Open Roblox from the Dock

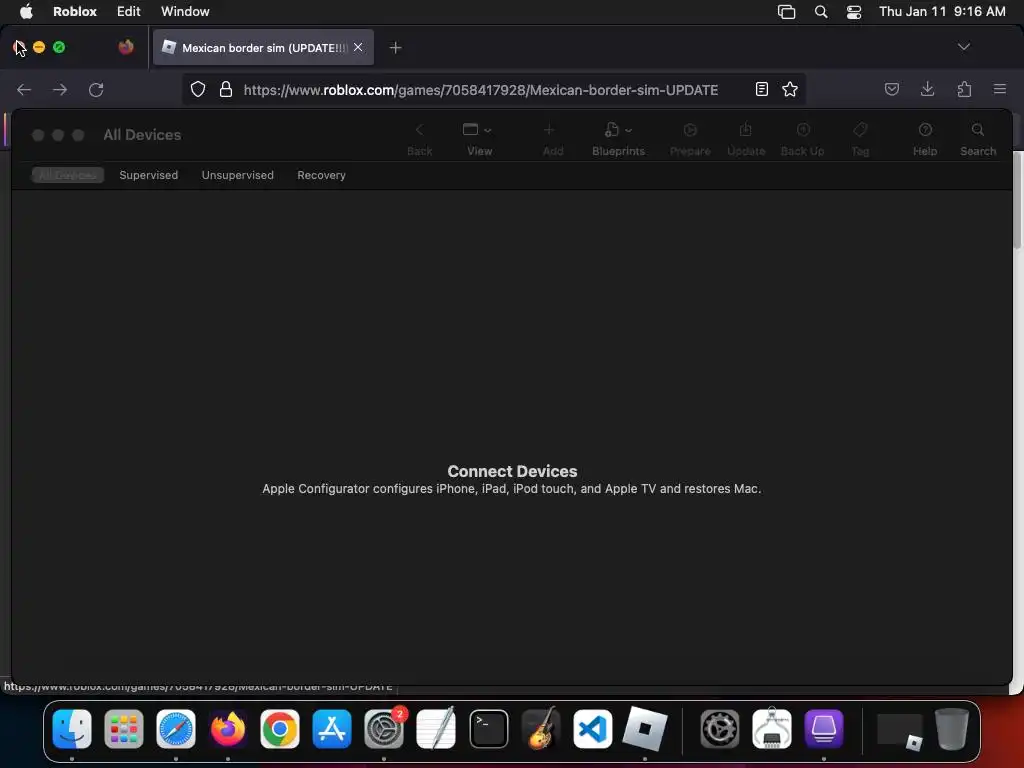[645, 729]
